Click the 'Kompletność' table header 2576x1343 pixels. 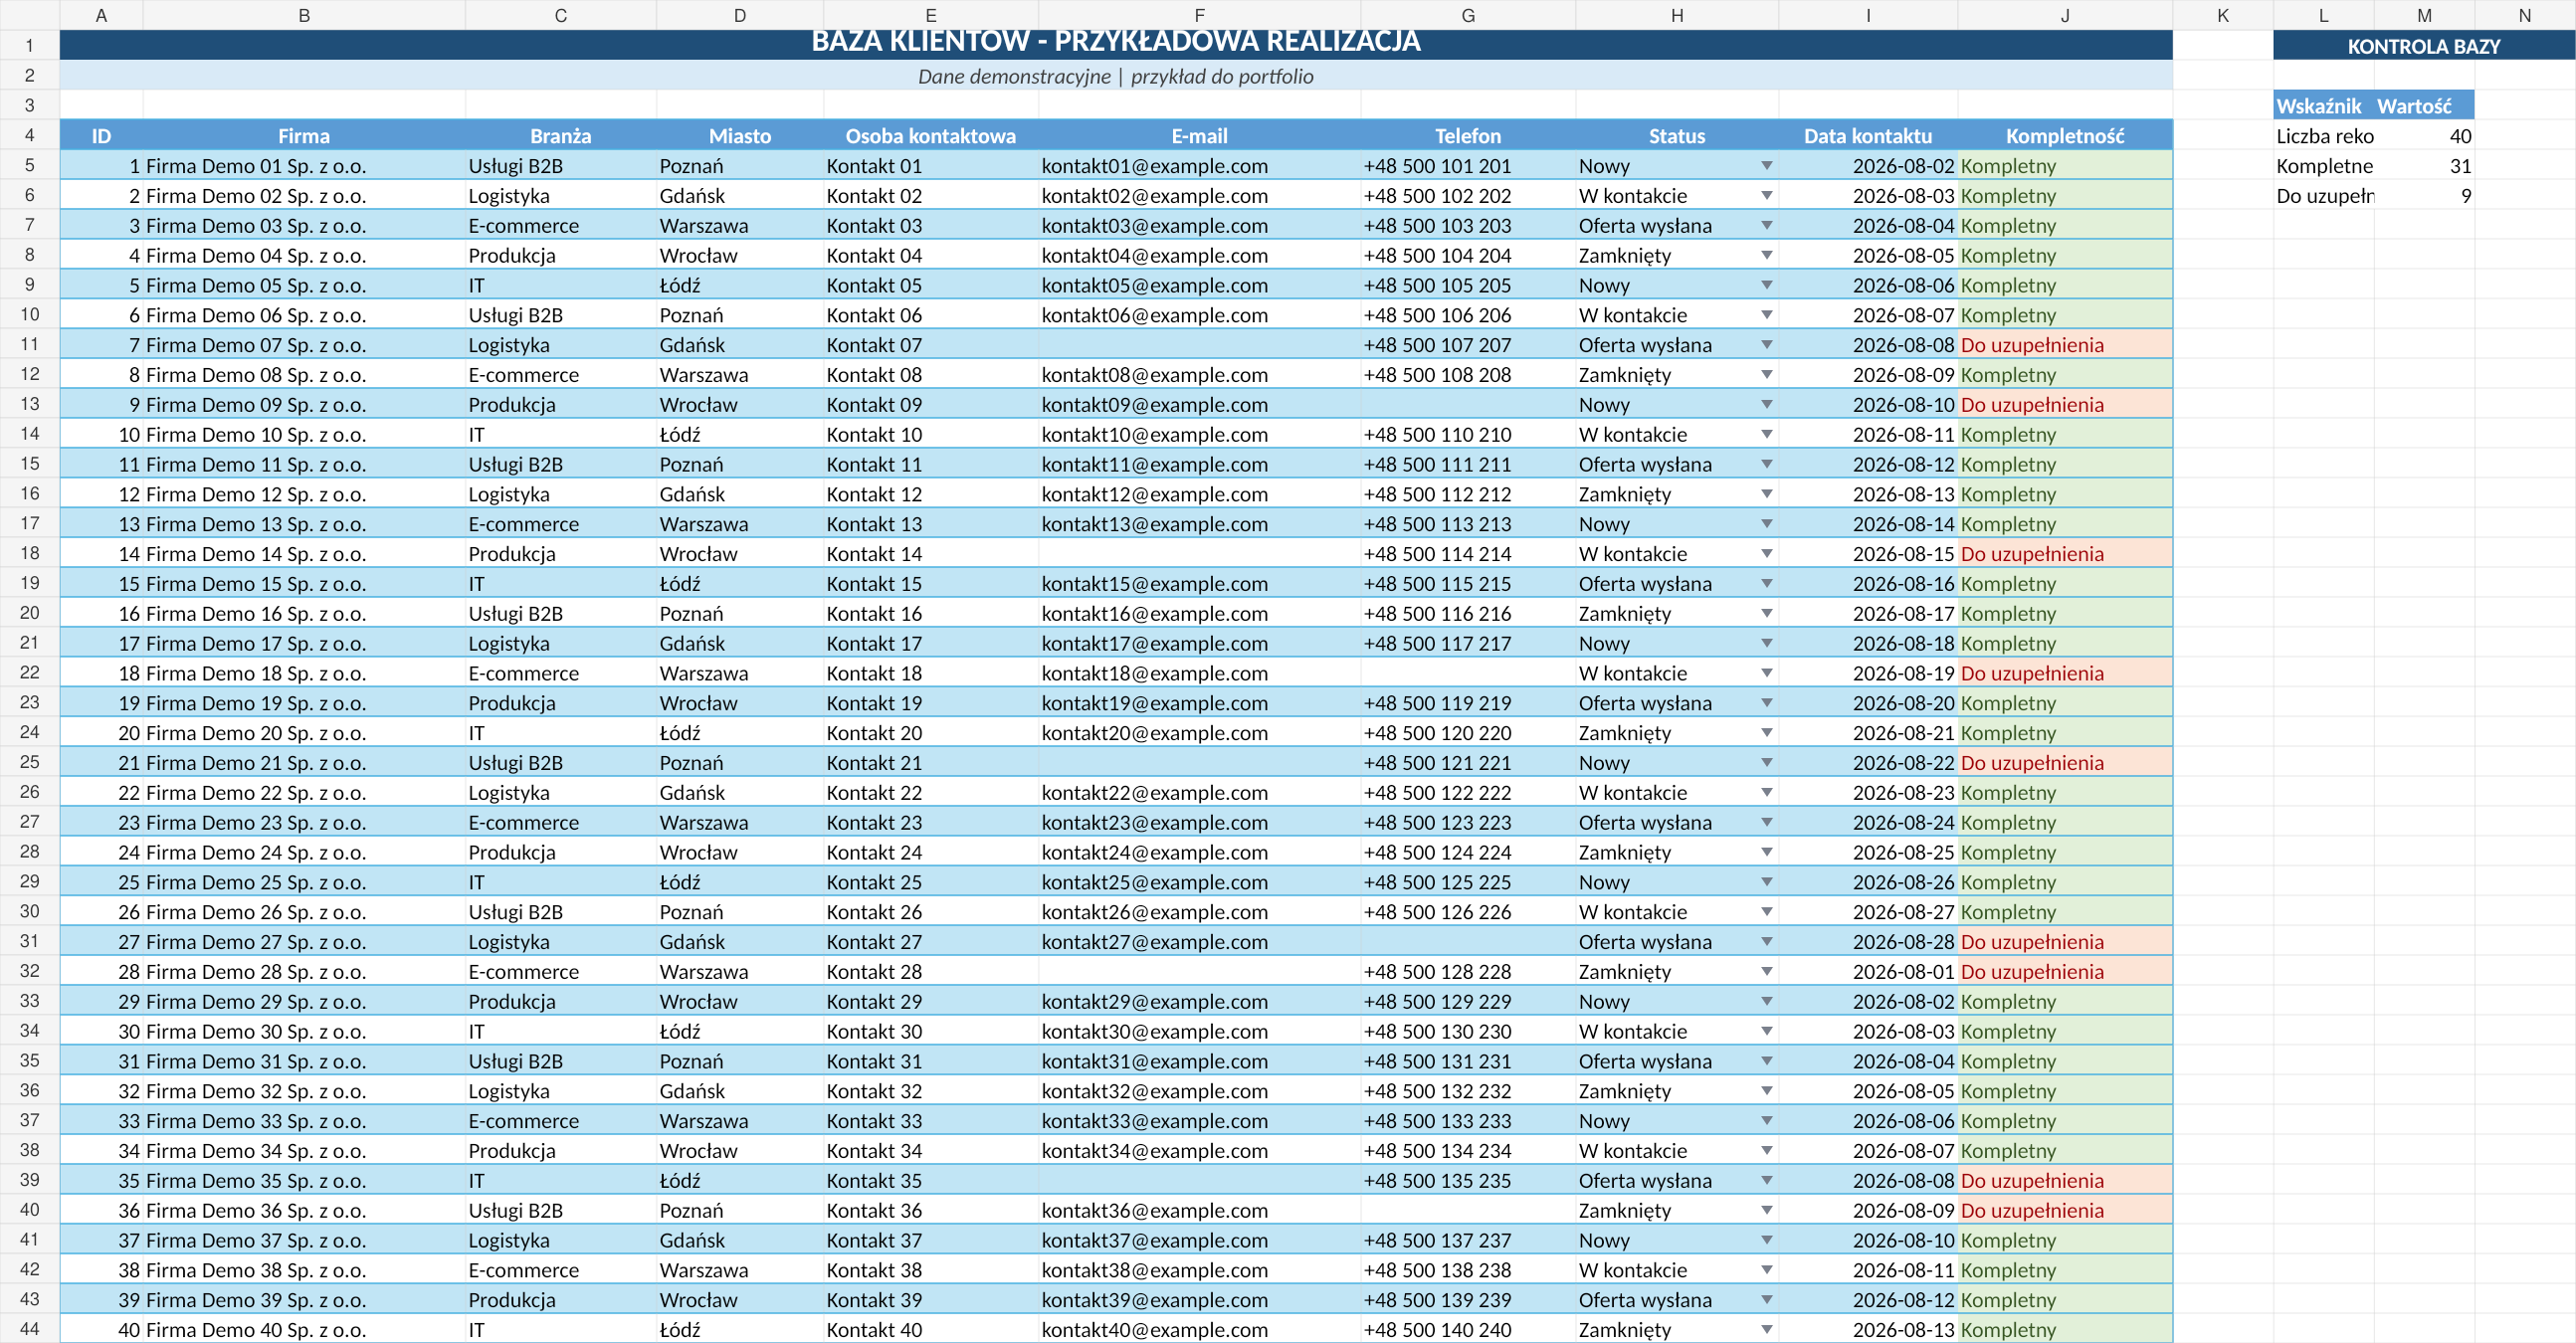pyautogui.click(x=2065, y=136)
